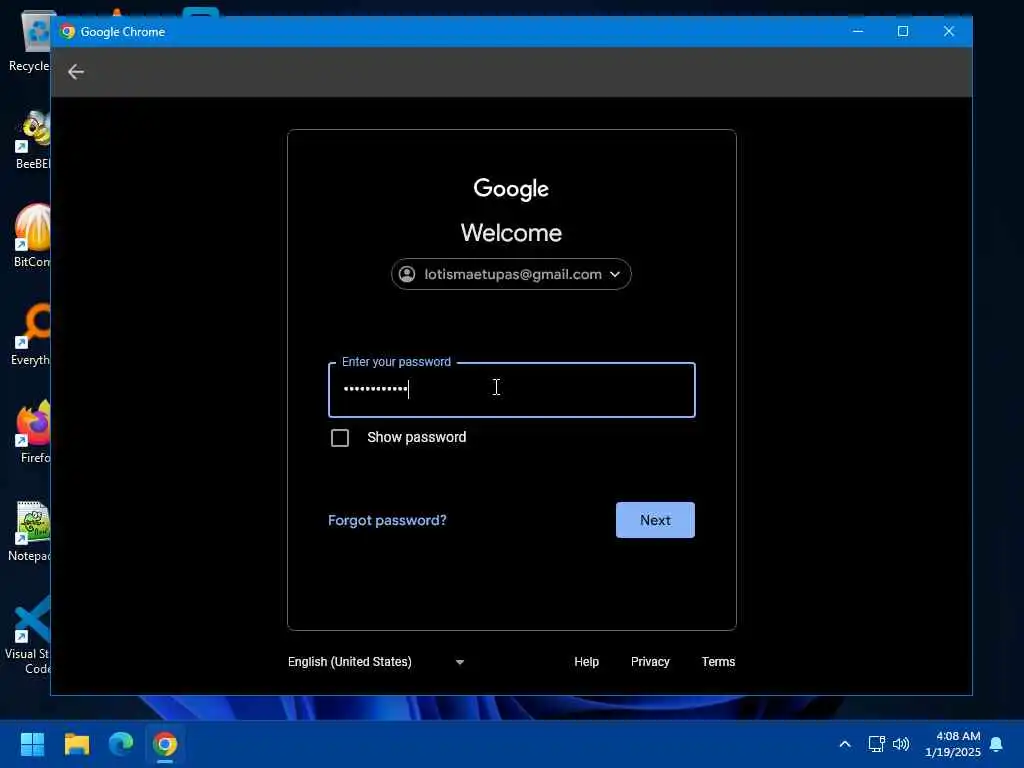
Task: Click the Chrome logo in title bar
Action: (67, 31)
